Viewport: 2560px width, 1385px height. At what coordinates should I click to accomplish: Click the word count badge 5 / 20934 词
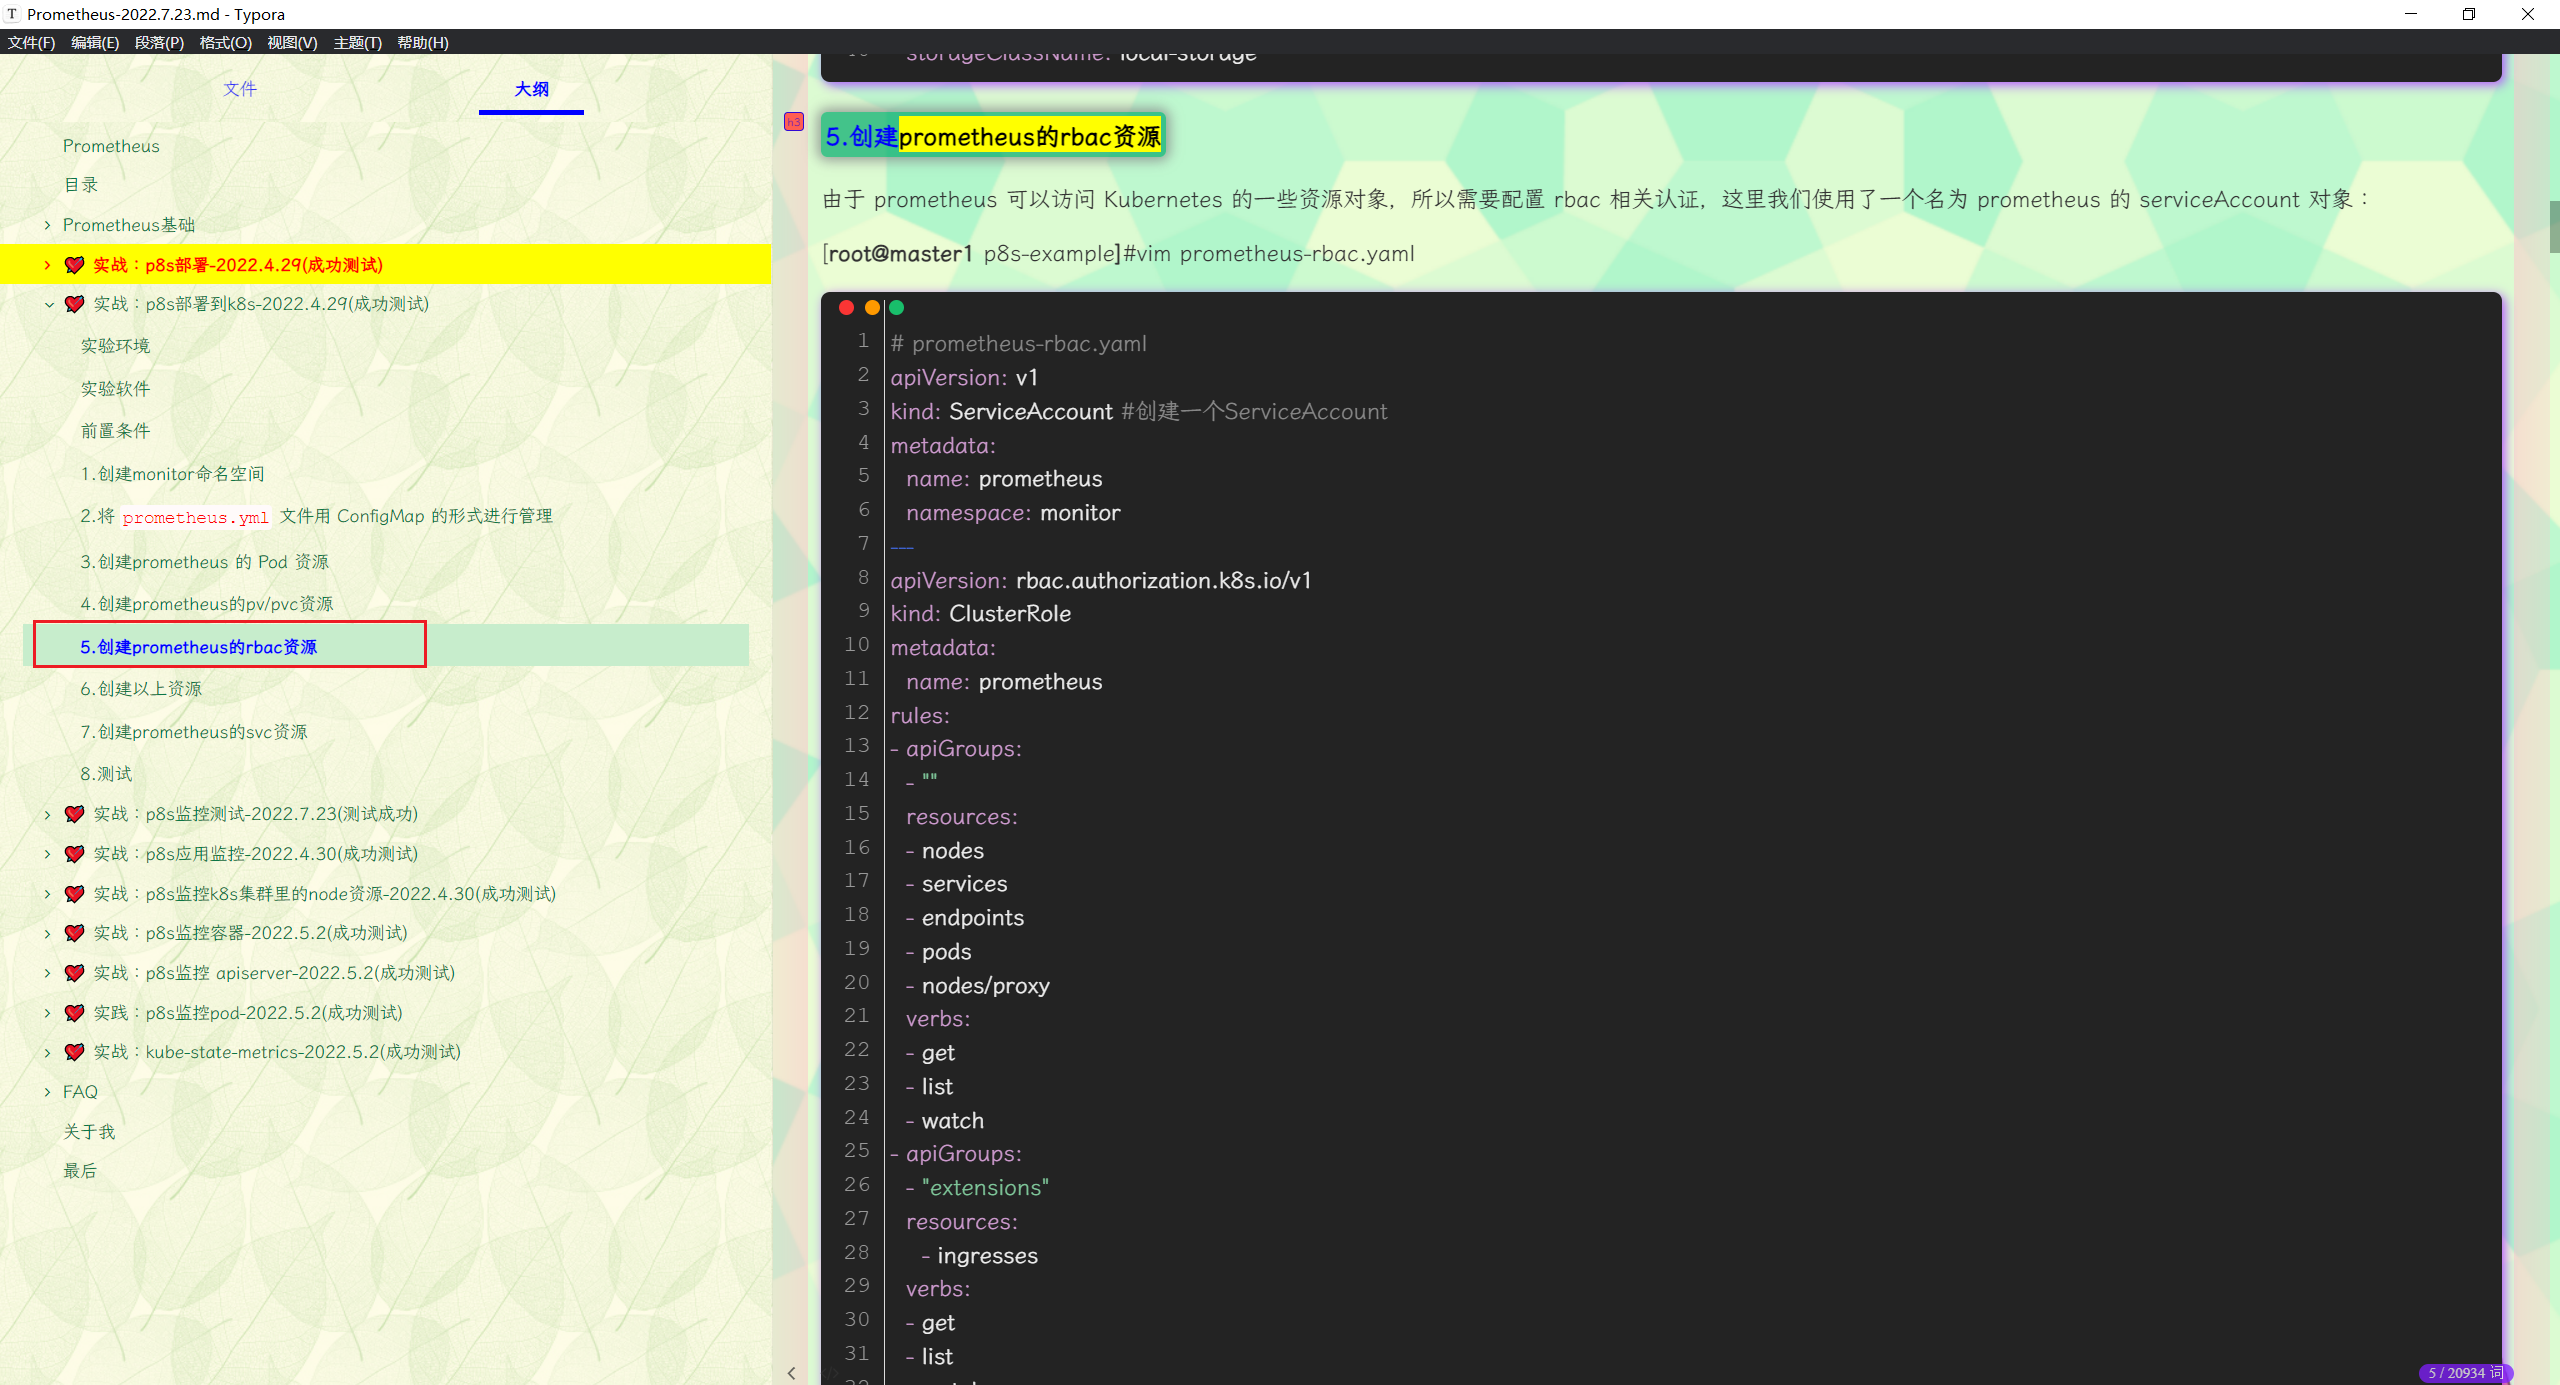(x=2465, y=1373)
